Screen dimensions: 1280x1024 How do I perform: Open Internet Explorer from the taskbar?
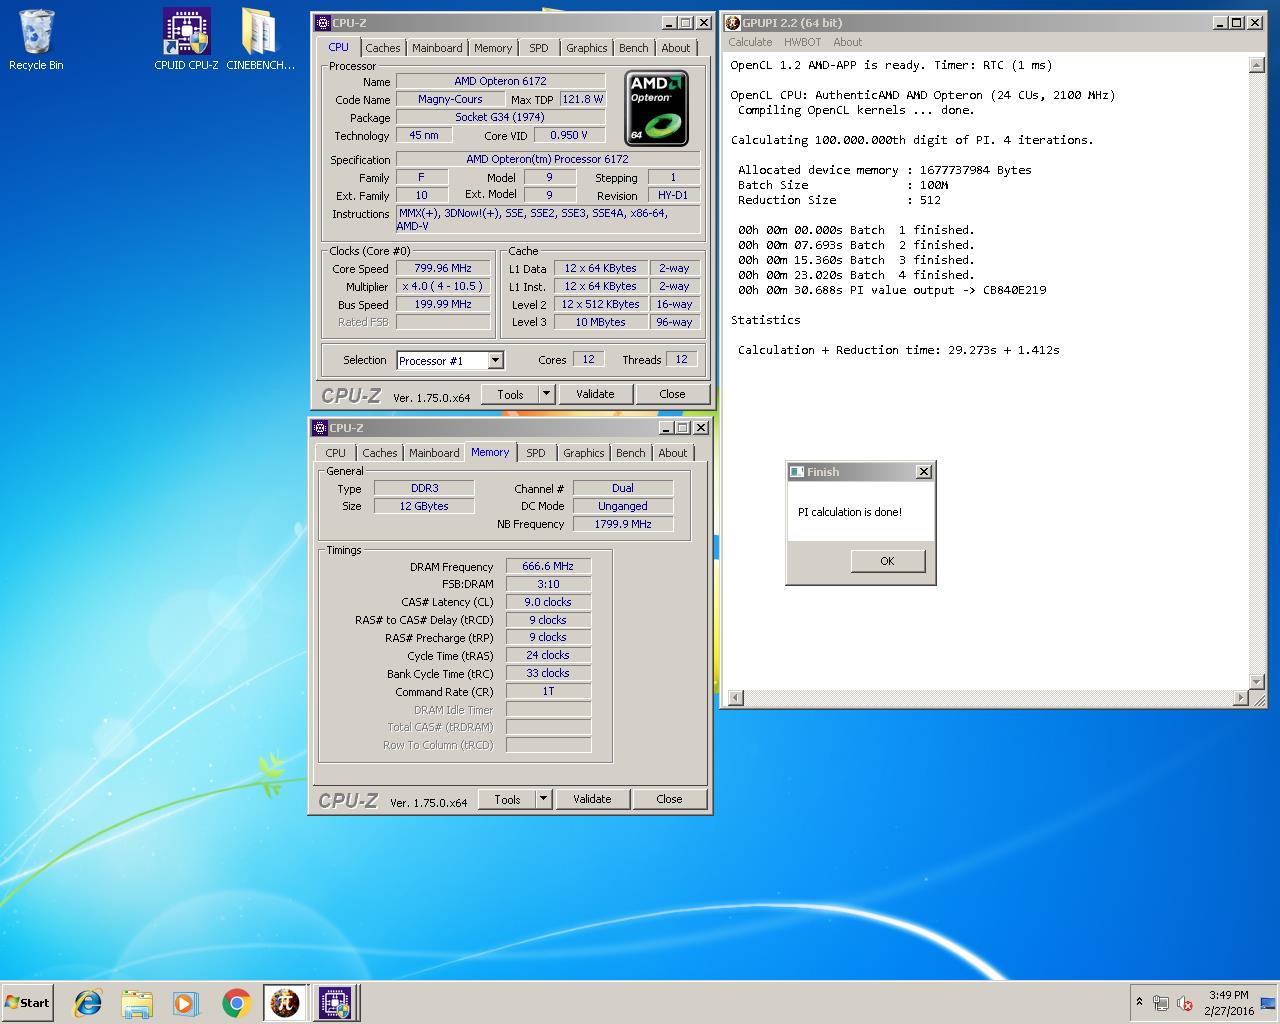pos(88,1002)
